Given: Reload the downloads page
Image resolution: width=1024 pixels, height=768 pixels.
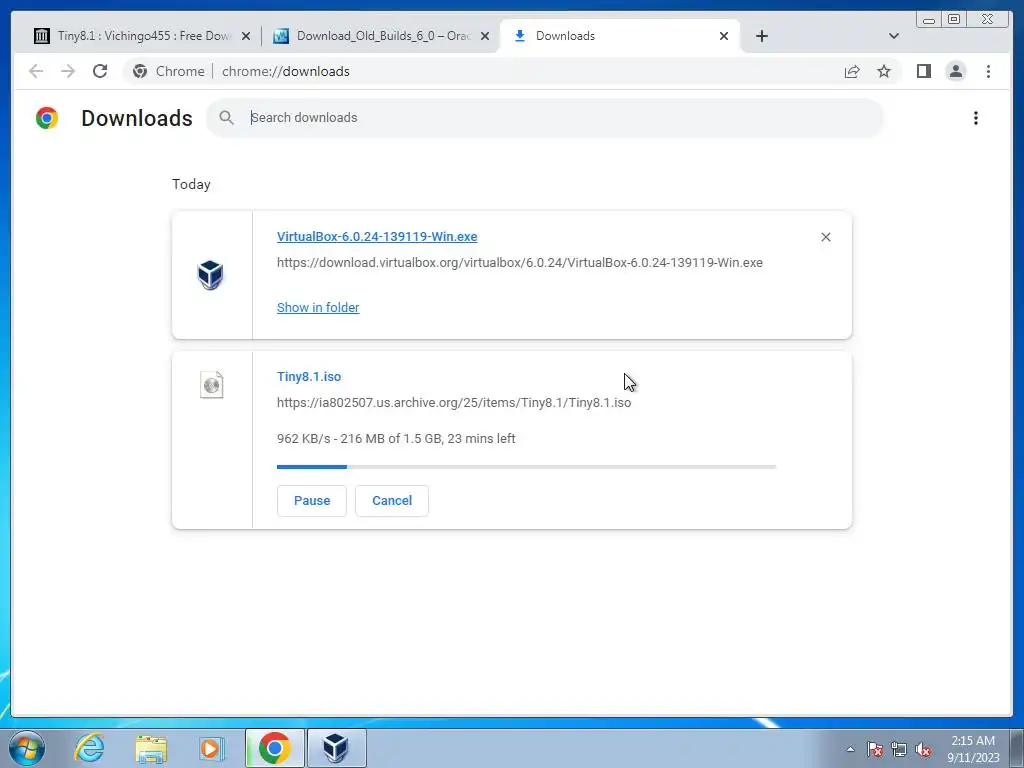Looking at the screenshot, I should coord(100,71).
